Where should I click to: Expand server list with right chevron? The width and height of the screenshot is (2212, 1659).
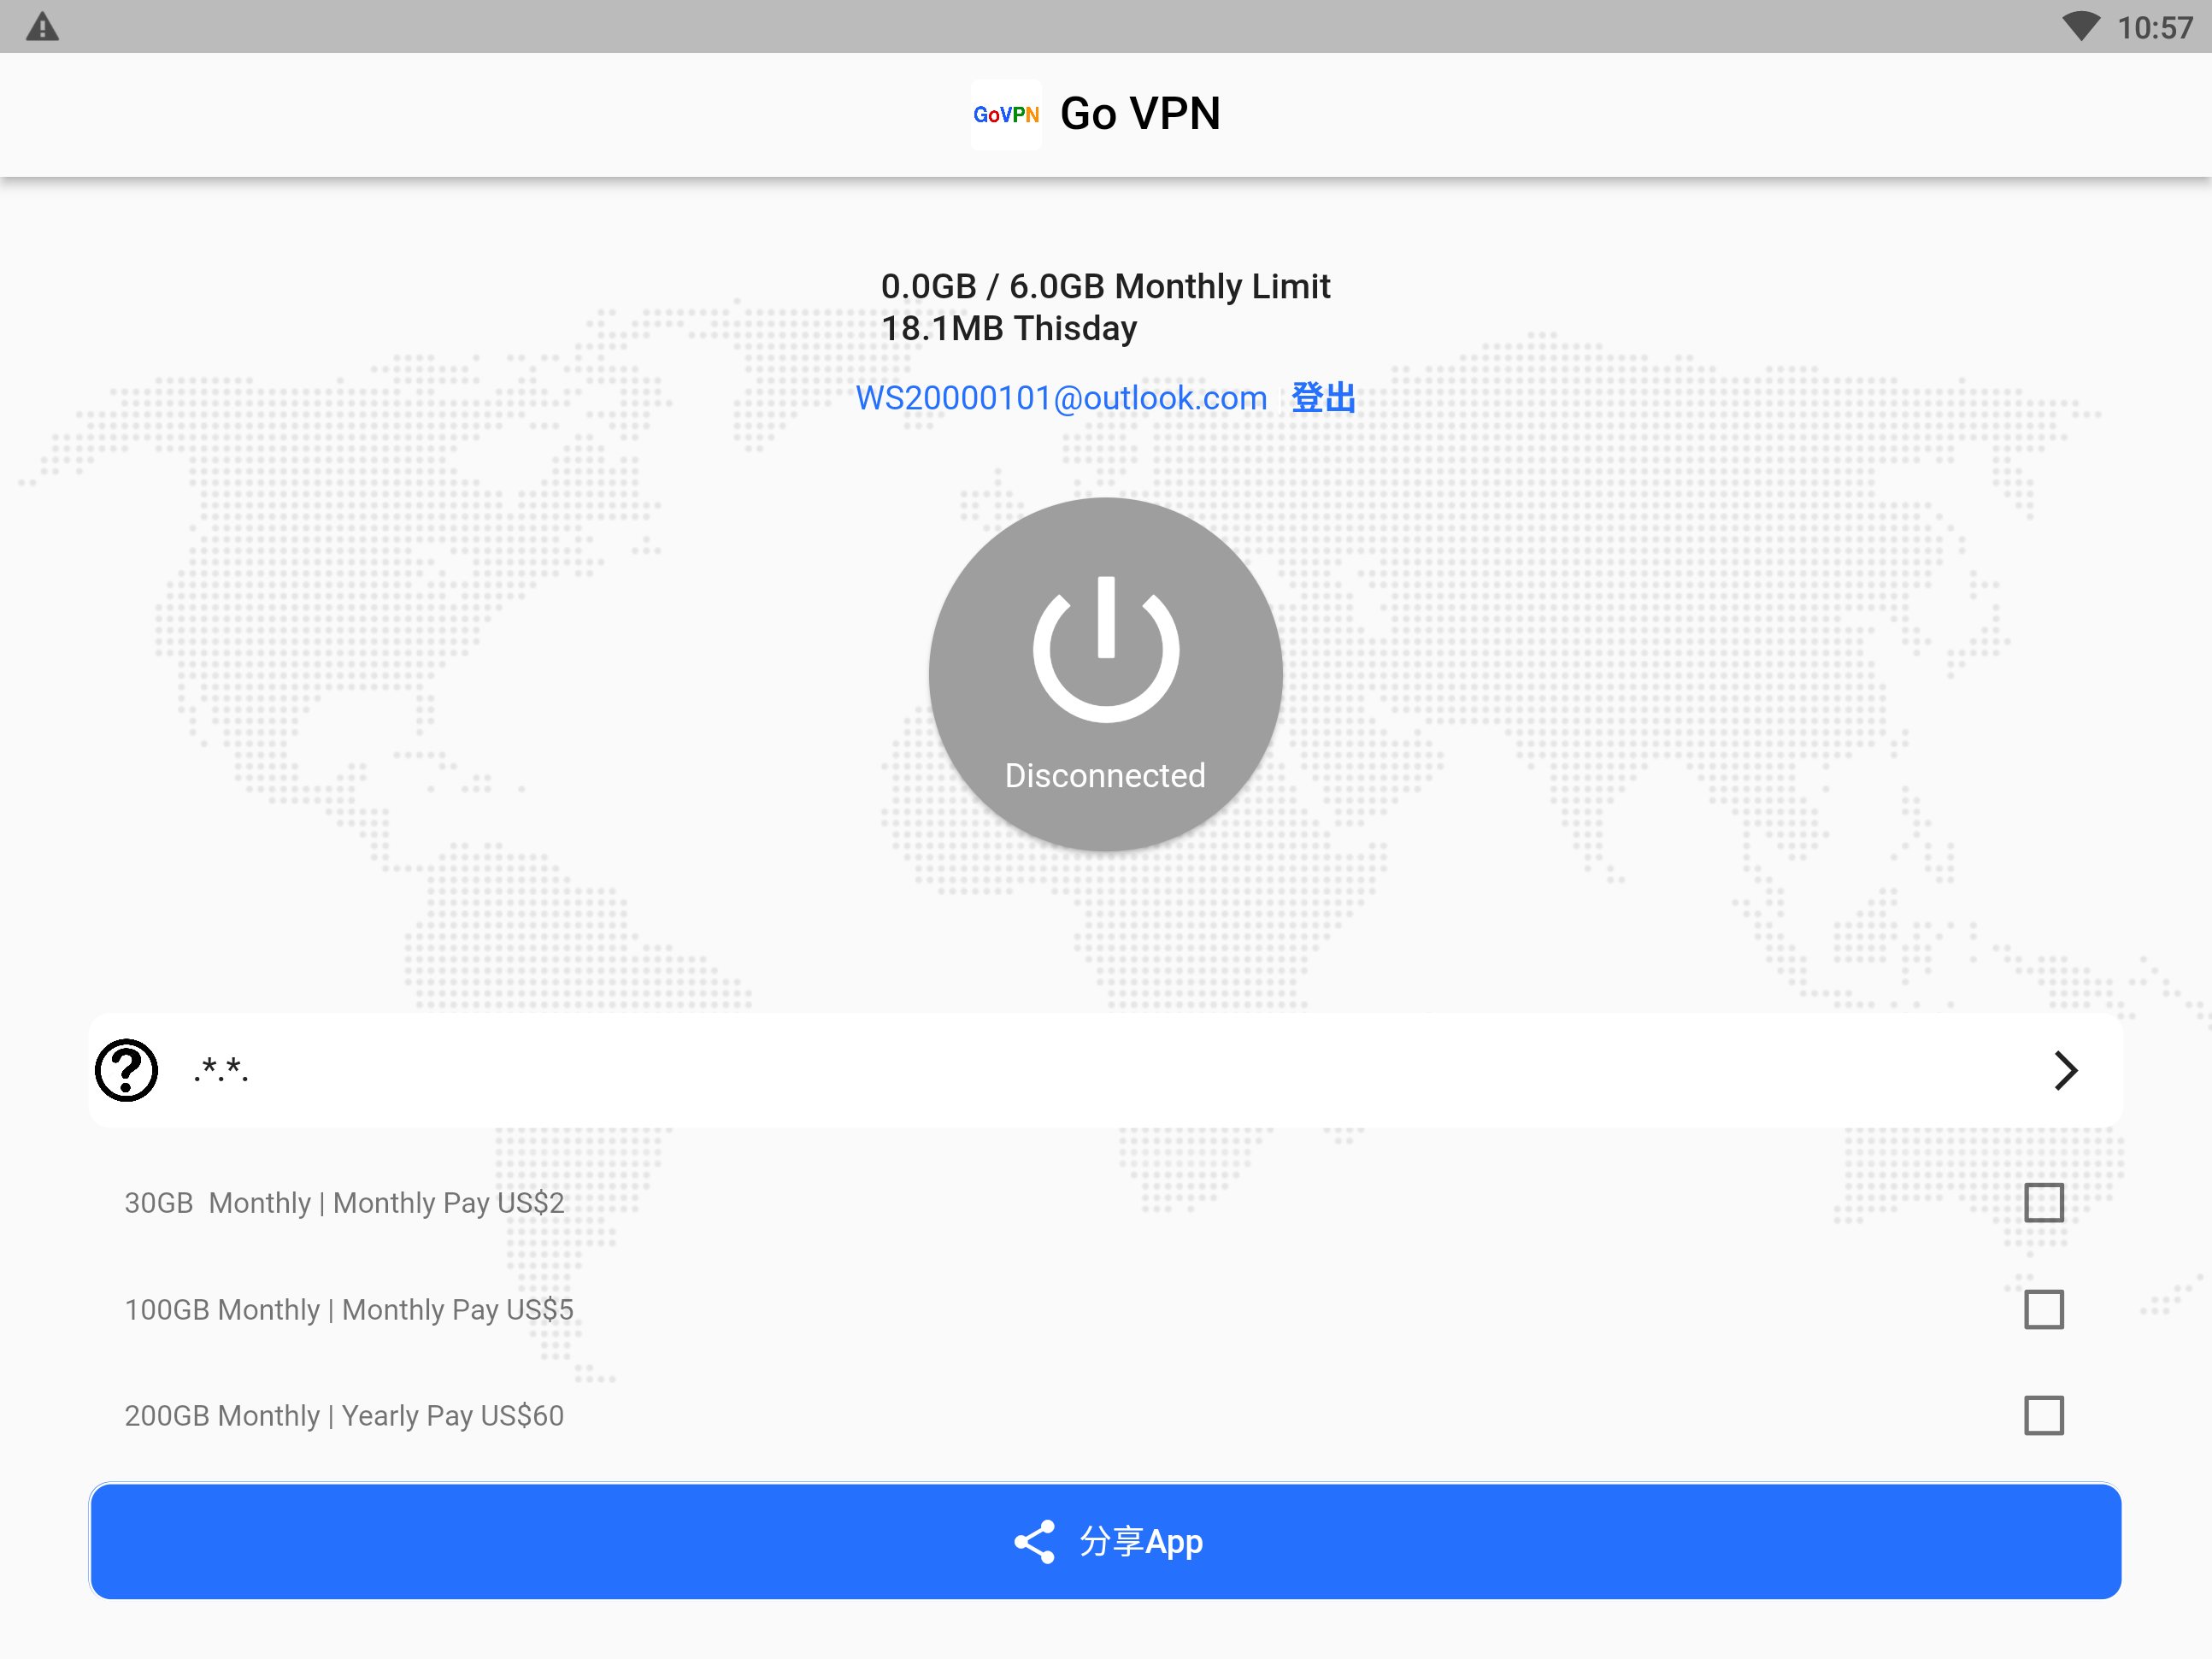(2065, 1070)
